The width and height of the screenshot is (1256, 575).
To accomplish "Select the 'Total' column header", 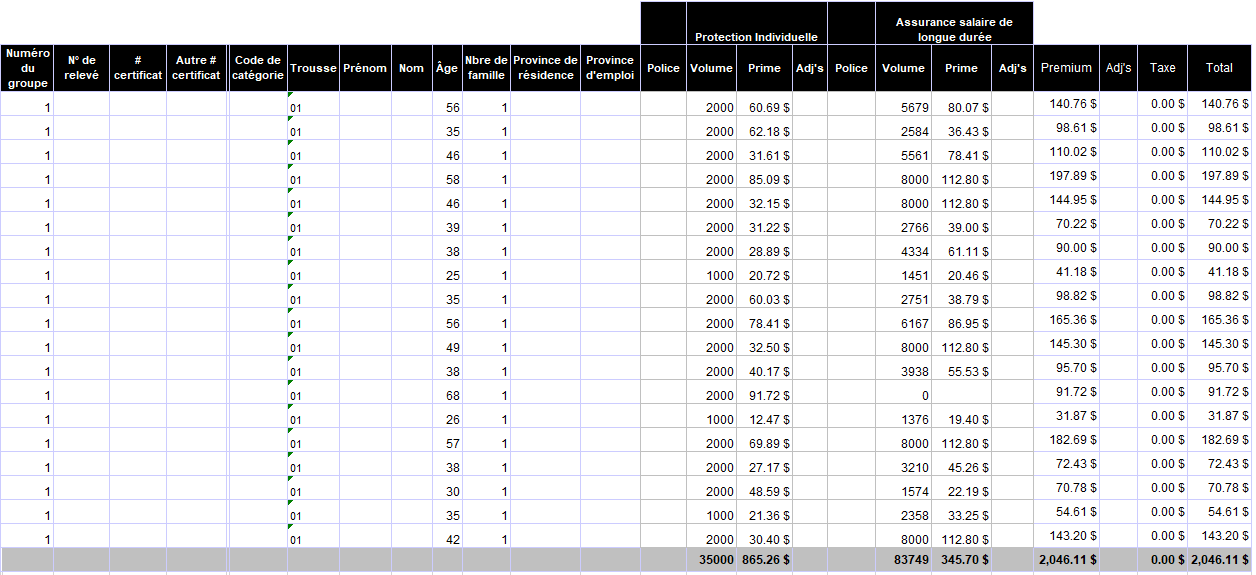I will [x=1219, y=68].
